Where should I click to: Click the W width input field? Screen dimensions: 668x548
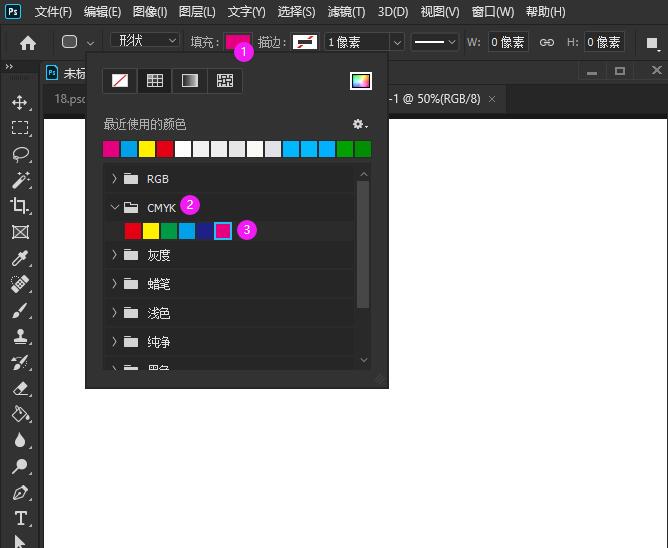pos(508,42)
